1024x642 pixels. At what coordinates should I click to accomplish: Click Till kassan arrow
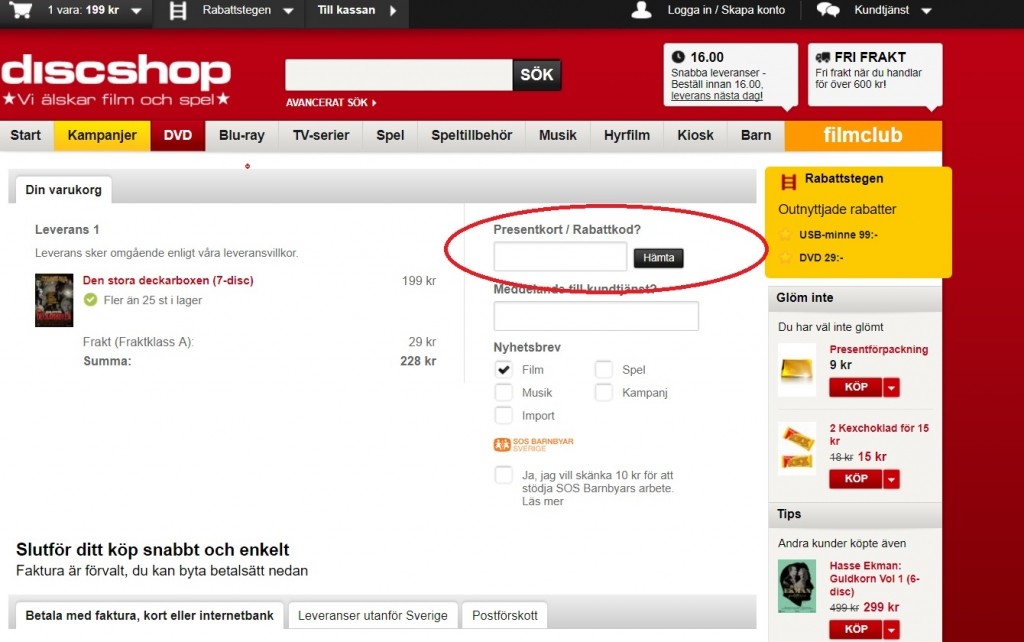[393, 10]
